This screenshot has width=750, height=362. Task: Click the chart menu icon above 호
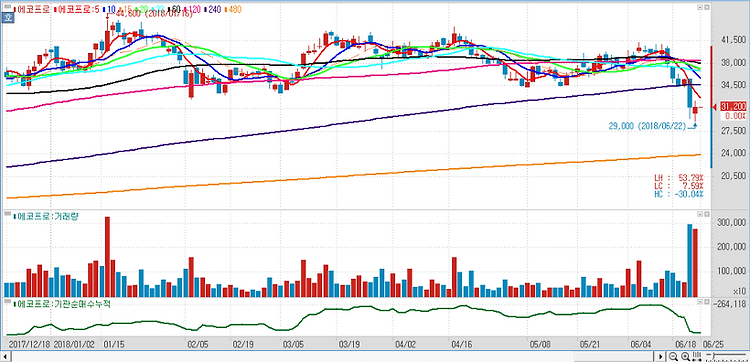[7, 7]
